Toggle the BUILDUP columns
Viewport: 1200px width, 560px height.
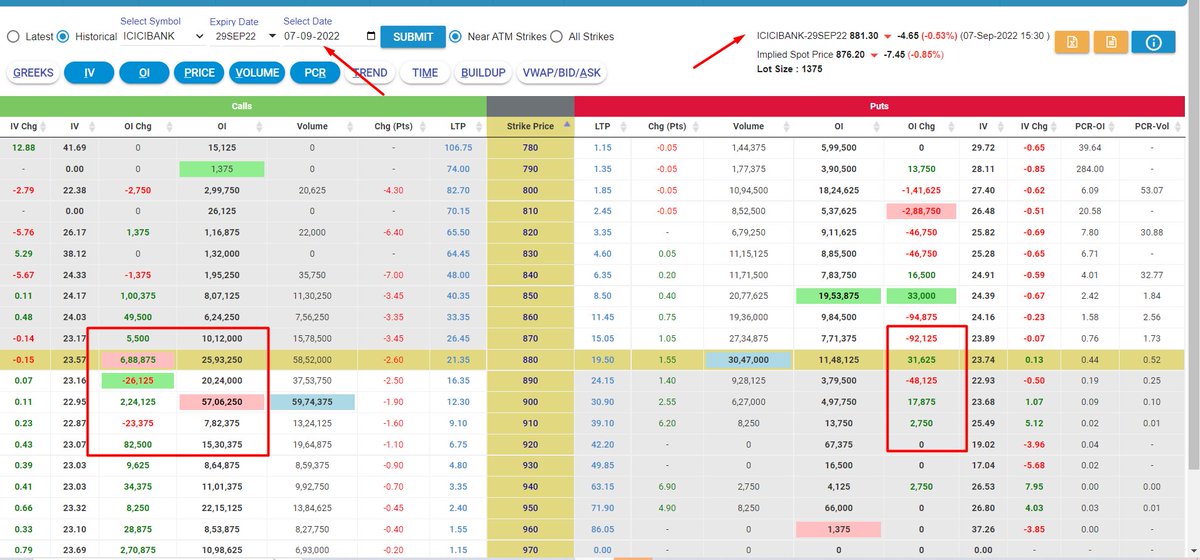pyautogui.click(x=483, y=73)
